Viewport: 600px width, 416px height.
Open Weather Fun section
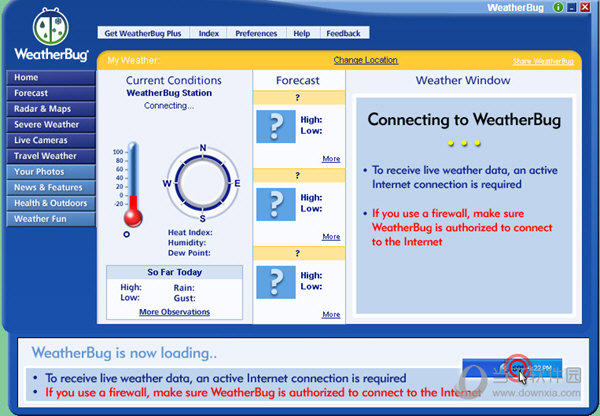point(51,219)
